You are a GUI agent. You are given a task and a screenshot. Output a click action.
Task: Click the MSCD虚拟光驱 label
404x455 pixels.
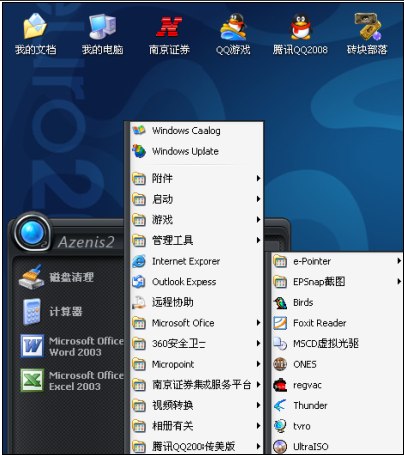coord(326,344)
